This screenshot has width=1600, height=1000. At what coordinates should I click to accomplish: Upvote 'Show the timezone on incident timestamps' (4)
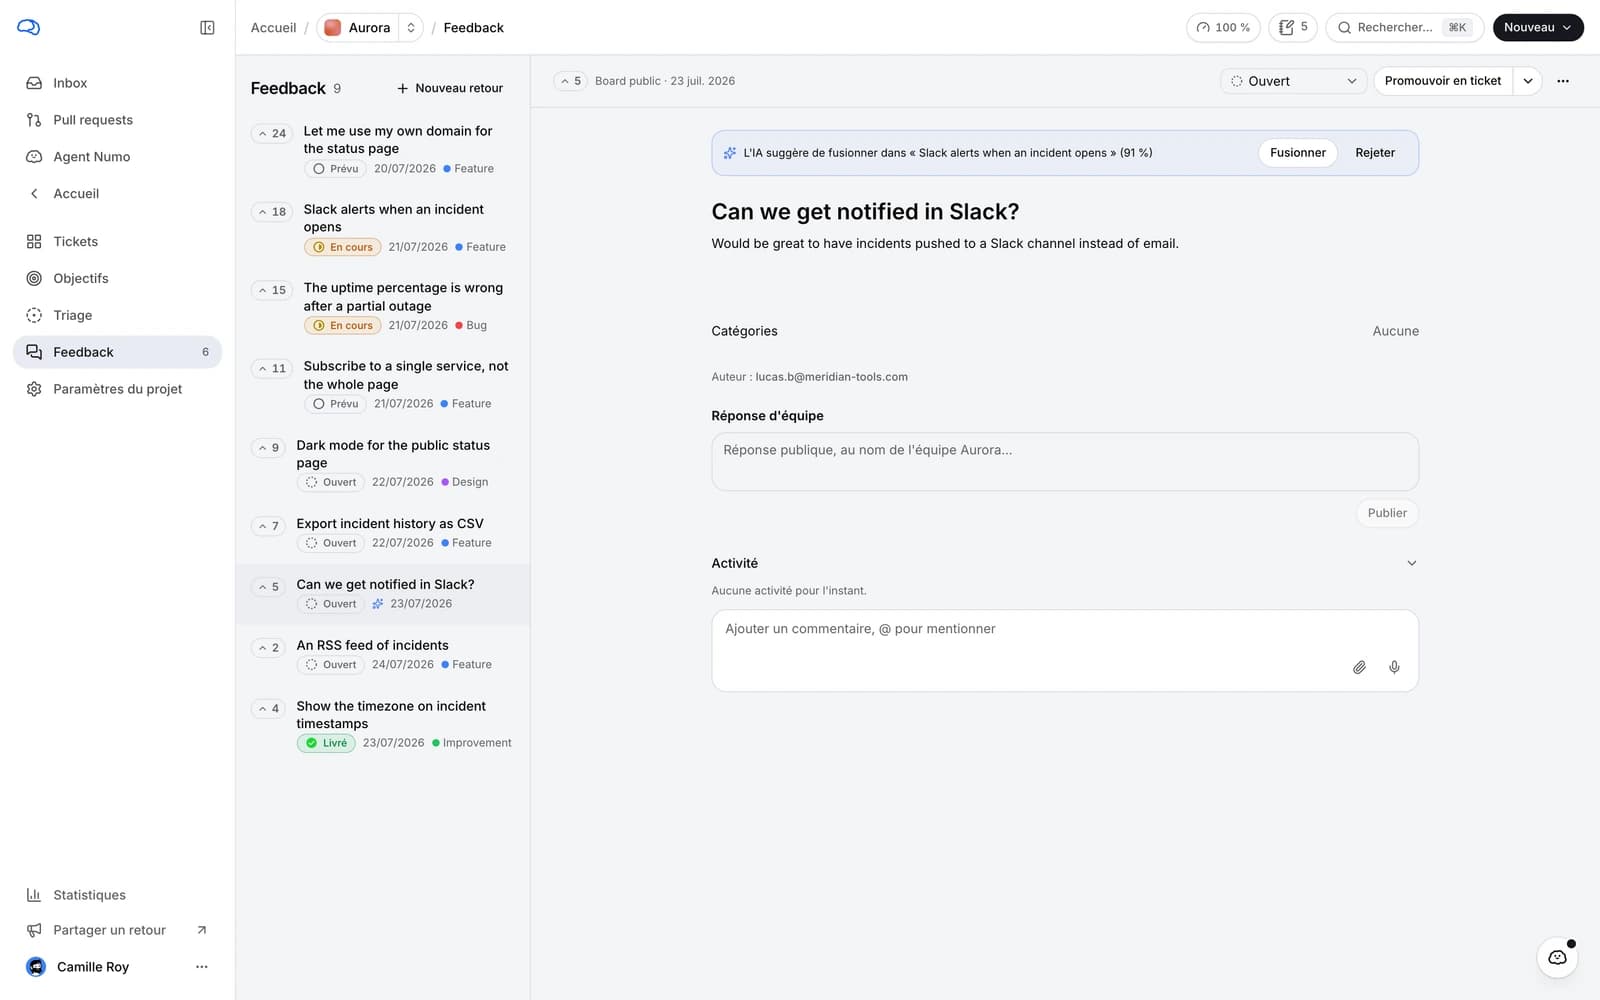point(268,709)
